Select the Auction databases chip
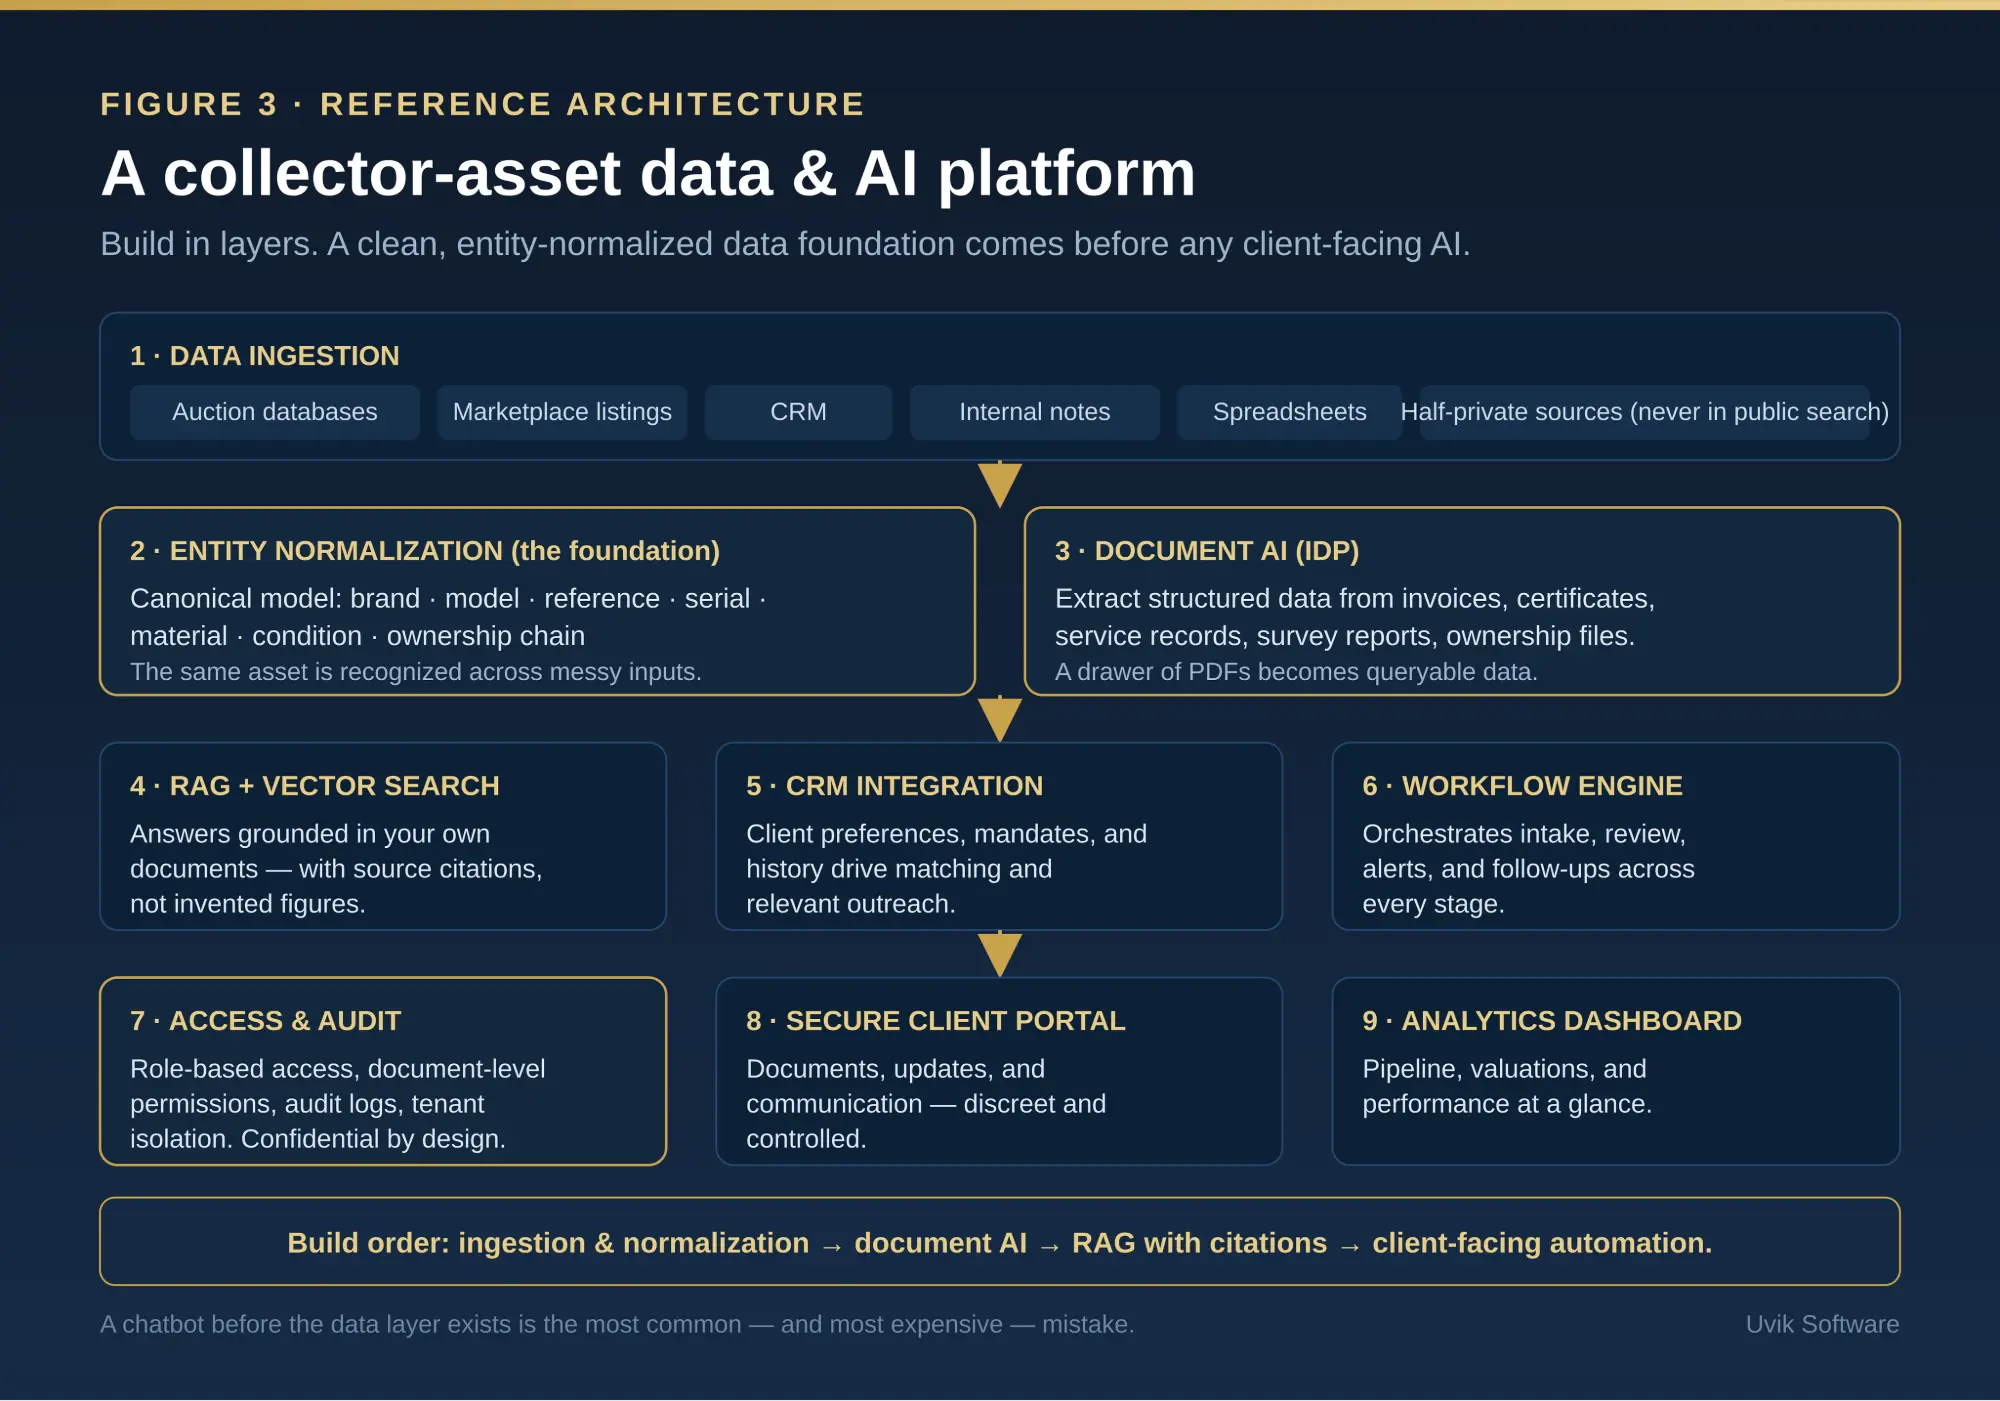 275,412
